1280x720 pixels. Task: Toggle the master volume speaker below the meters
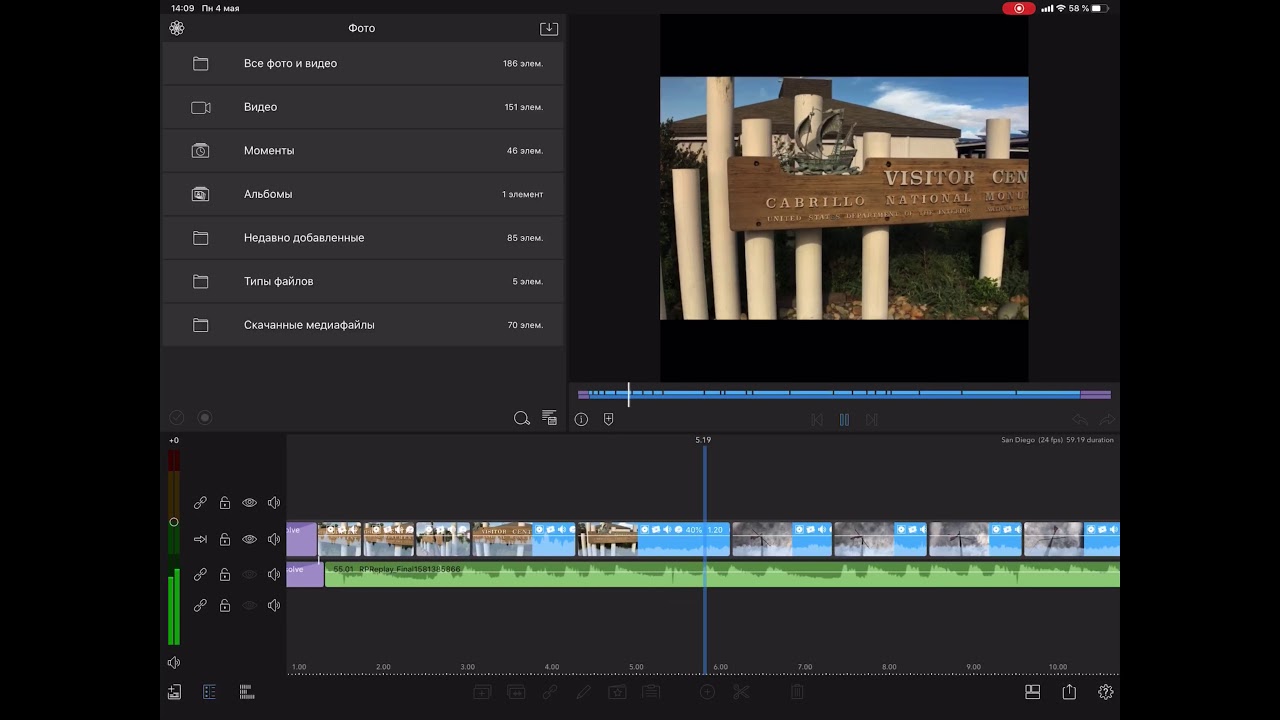174,663
